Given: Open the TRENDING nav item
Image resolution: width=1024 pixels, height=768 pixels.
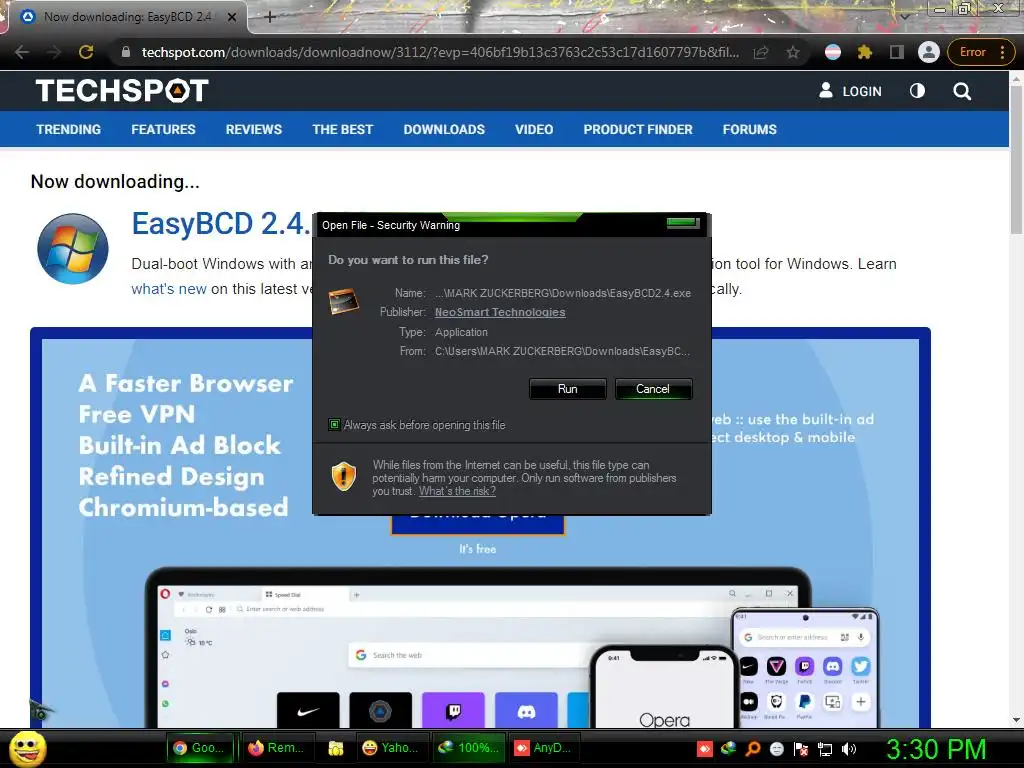Looking at the screenshot, I should coord(69,129).
